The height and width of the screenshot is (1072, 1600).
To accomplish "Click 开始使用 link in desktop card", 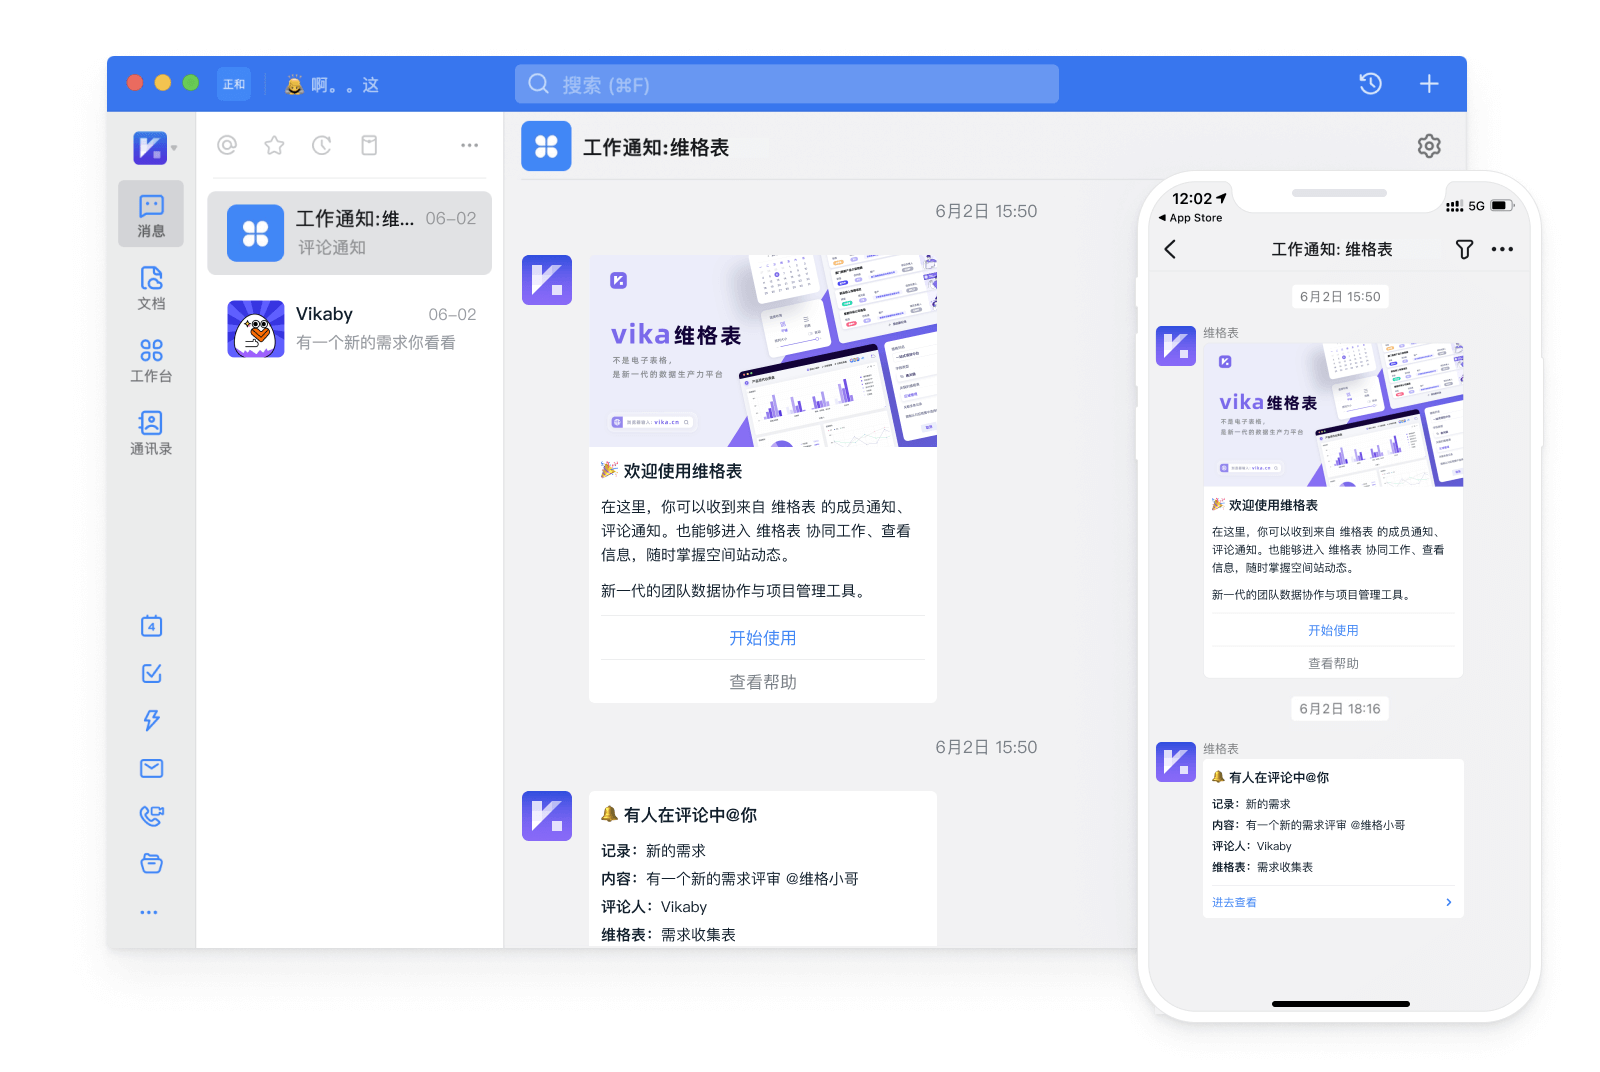I will (762, 638).
